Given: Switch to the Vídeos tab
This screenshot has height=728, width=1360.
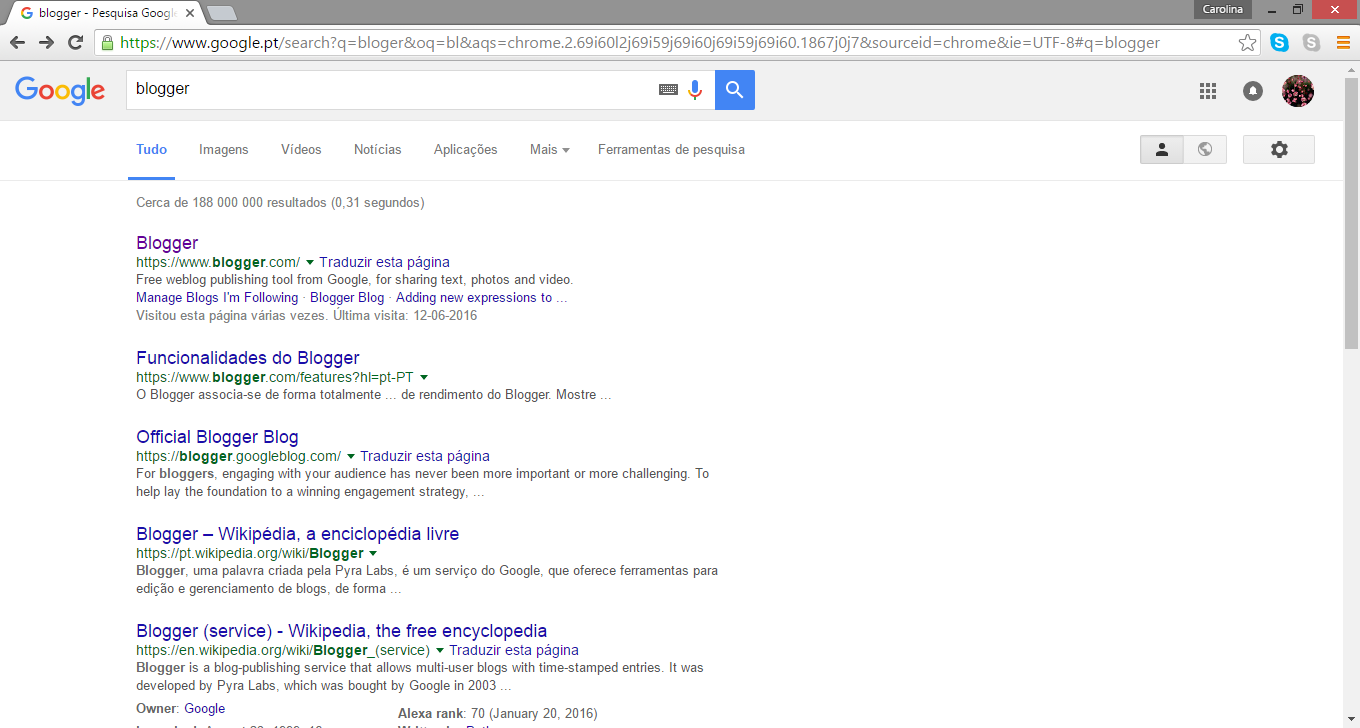Looking at the screenshot, I should coord(301,149).
